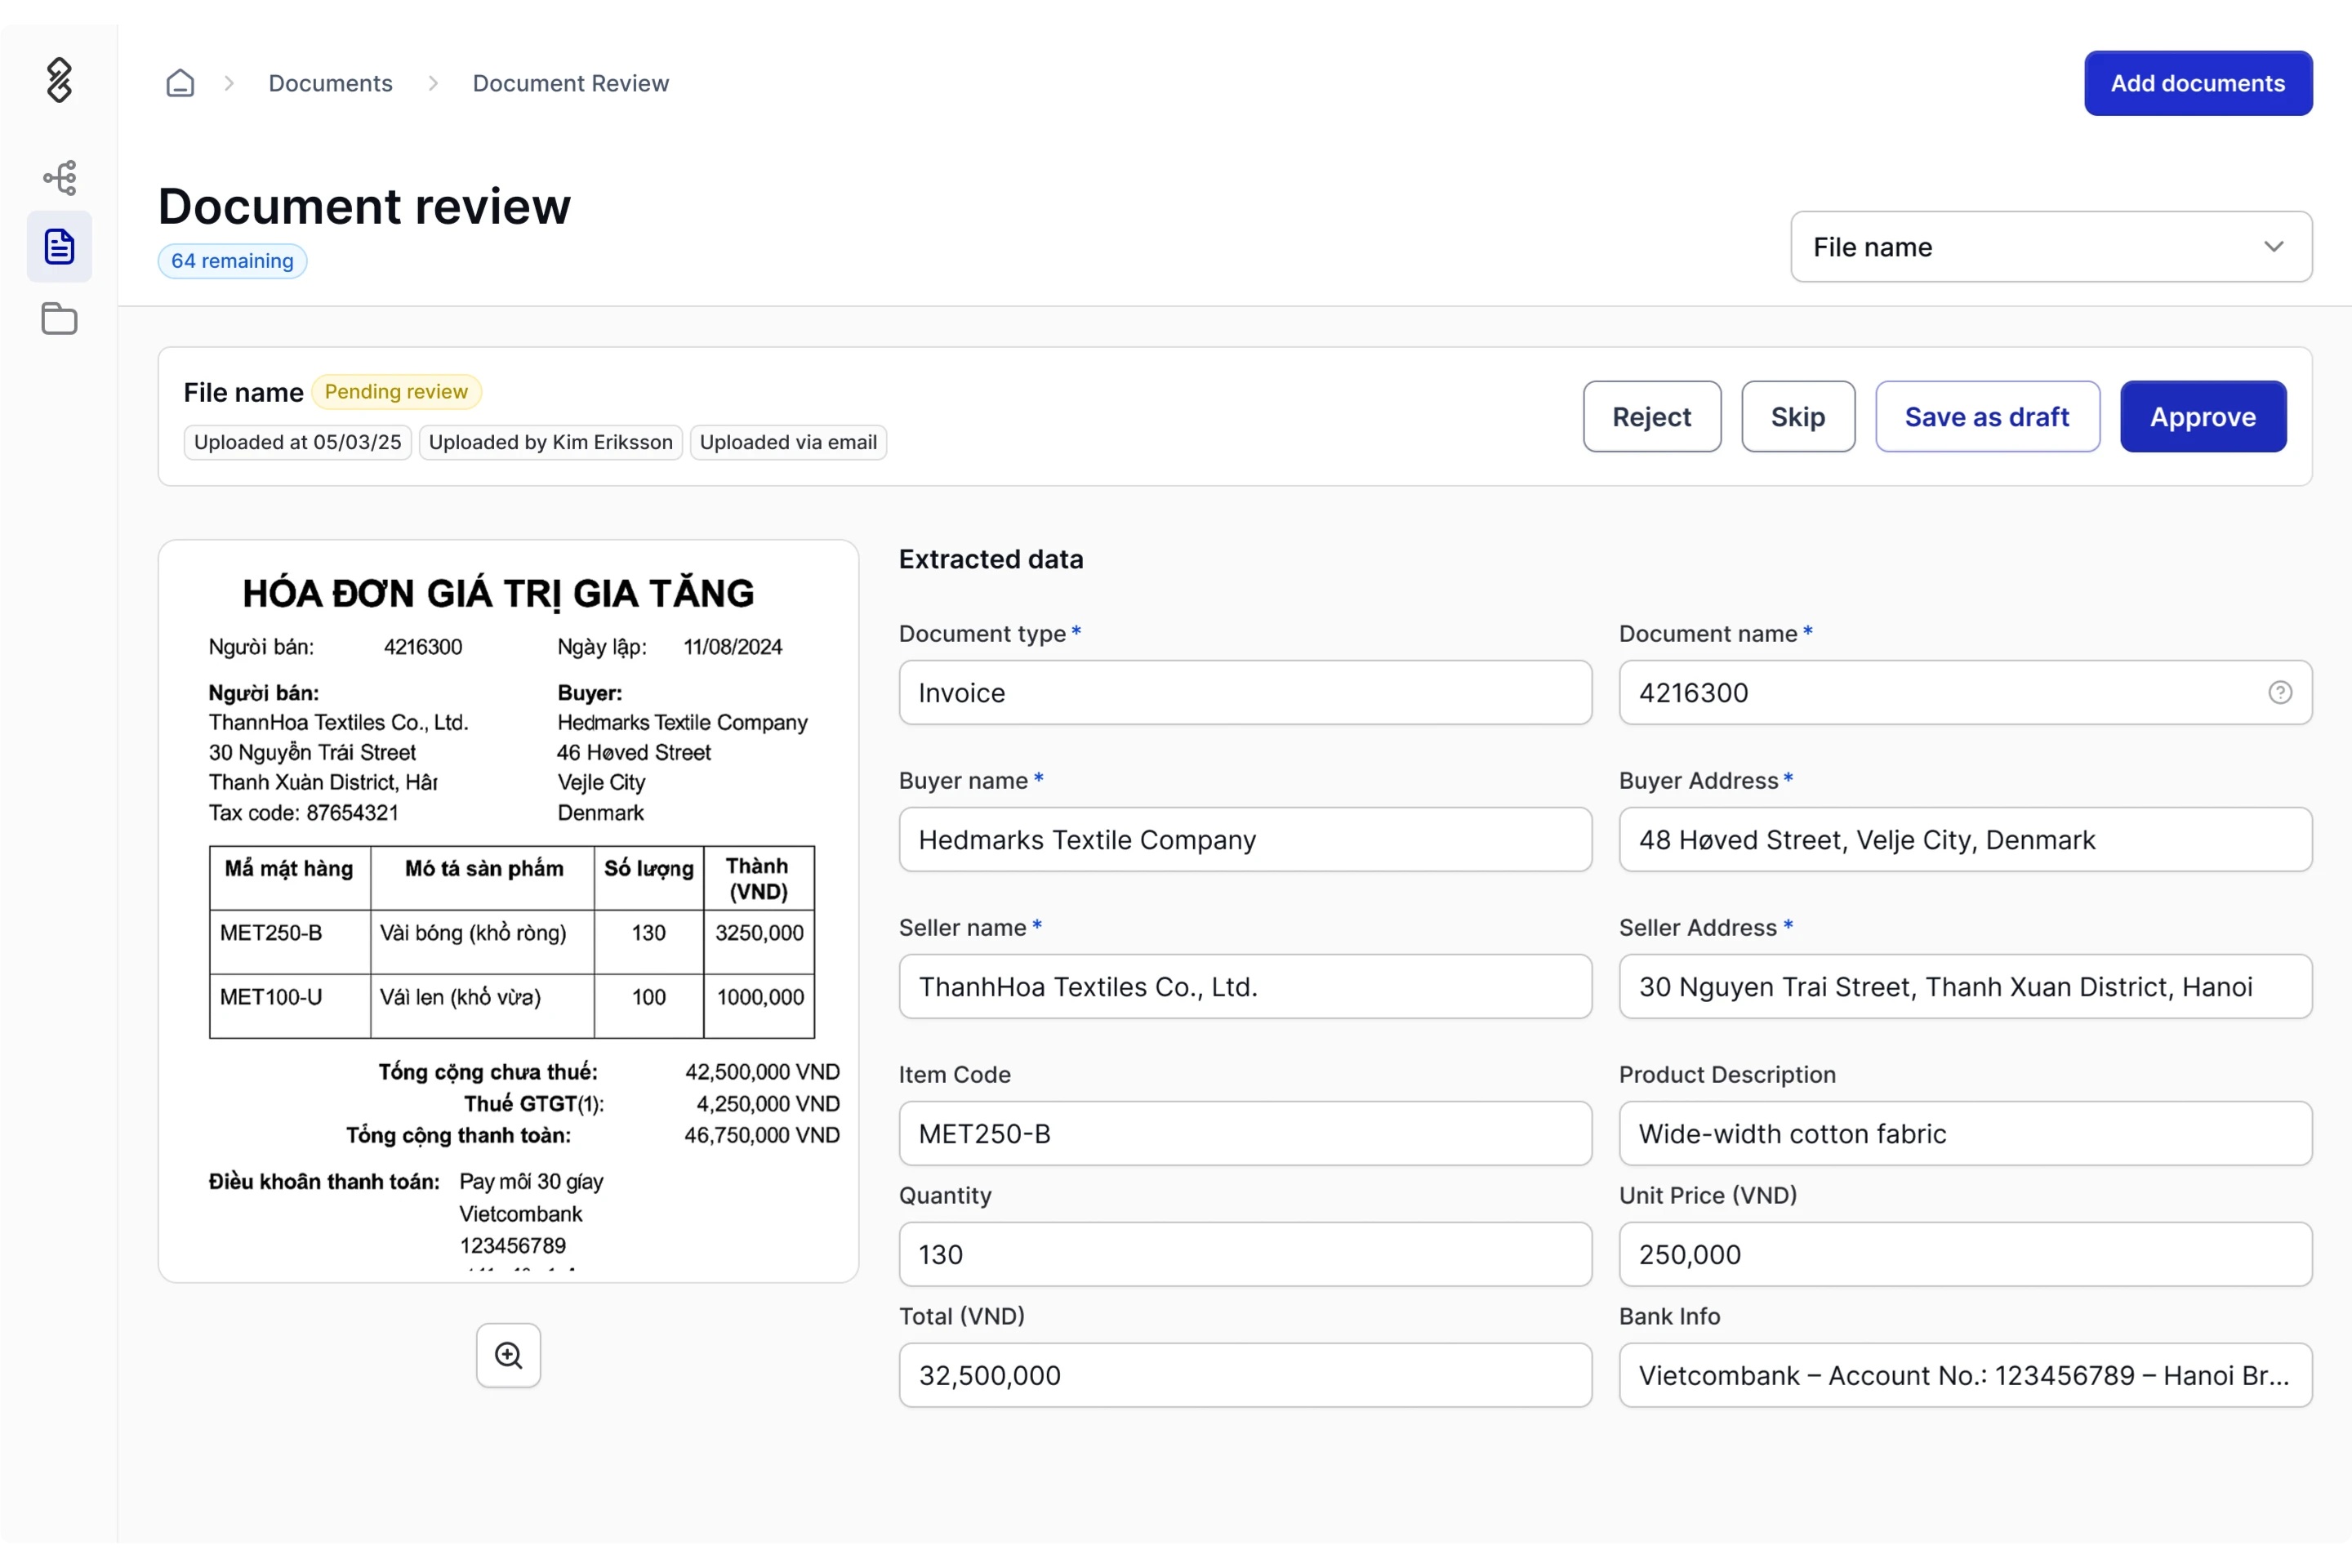Expand the File name dropdown chevron
Image resolution: width=2352 pixels, height=1568 pixels.
tap(2273, 246)
